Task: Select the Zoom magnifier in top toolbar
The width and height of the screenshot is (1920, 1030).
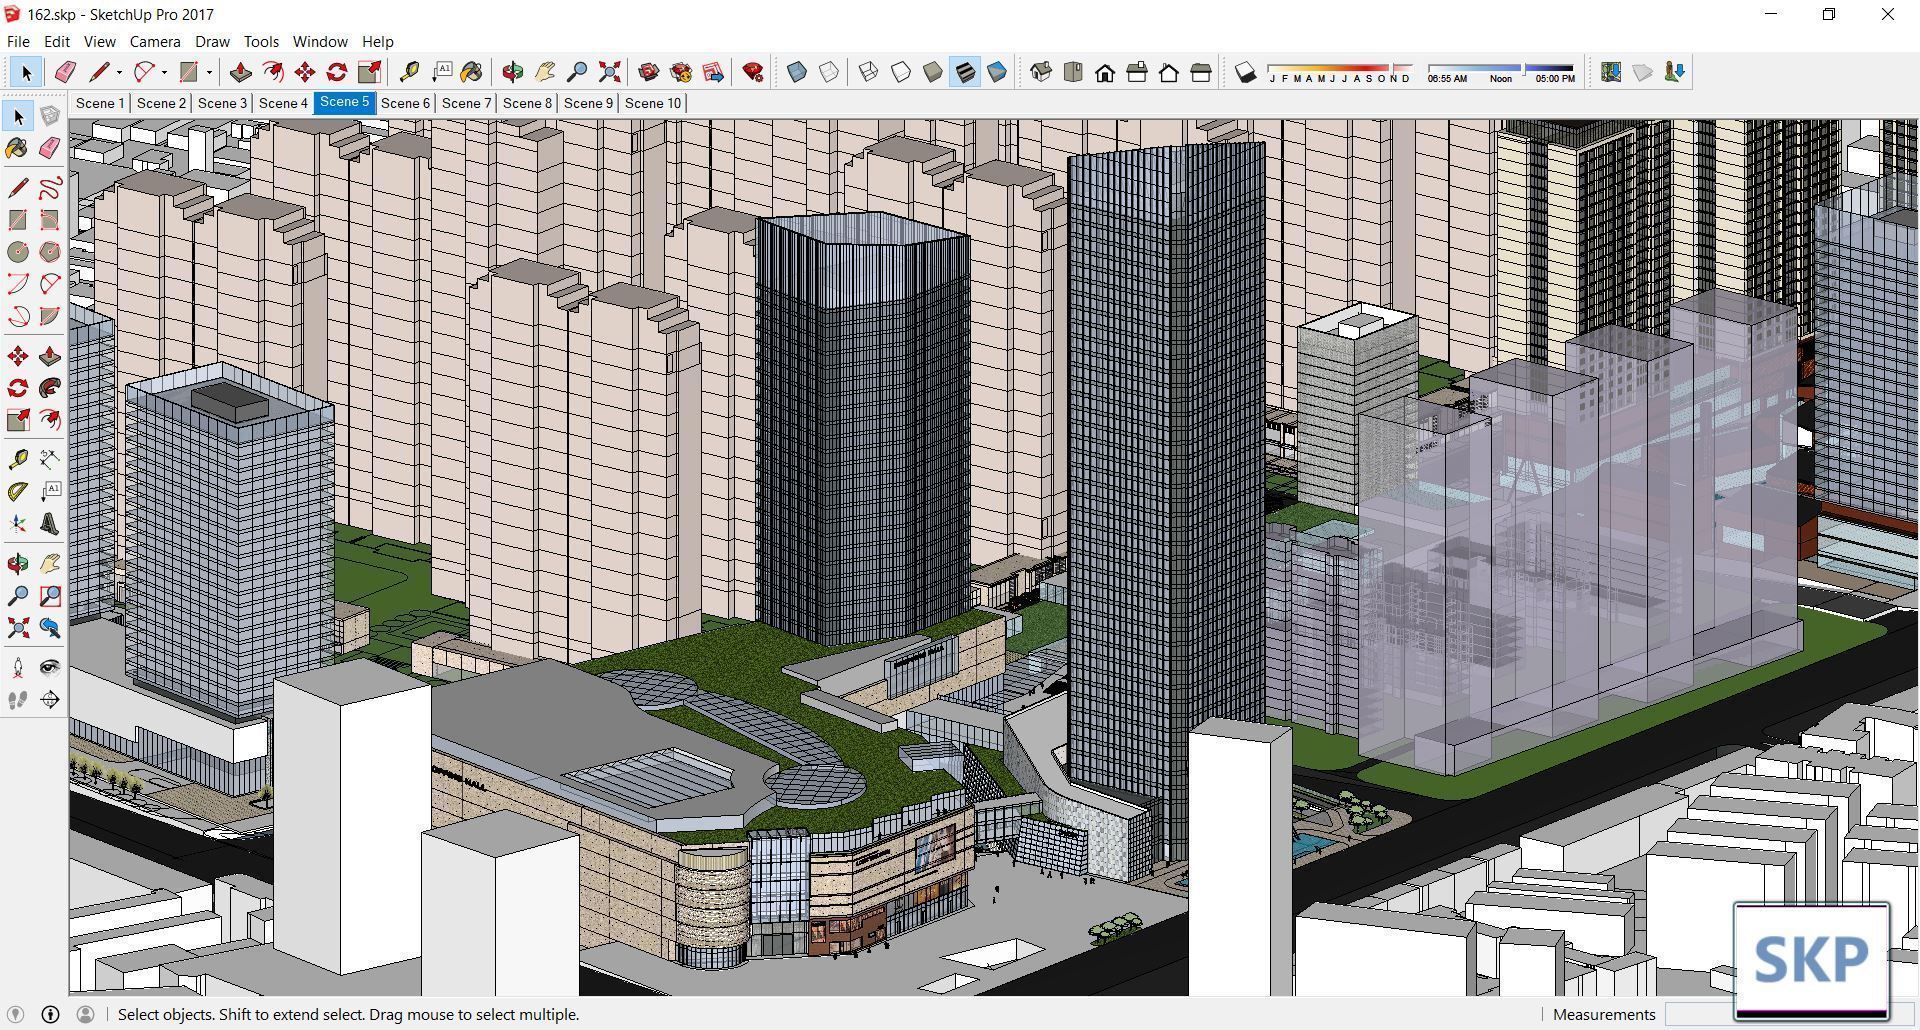Action: pos(577,72)
